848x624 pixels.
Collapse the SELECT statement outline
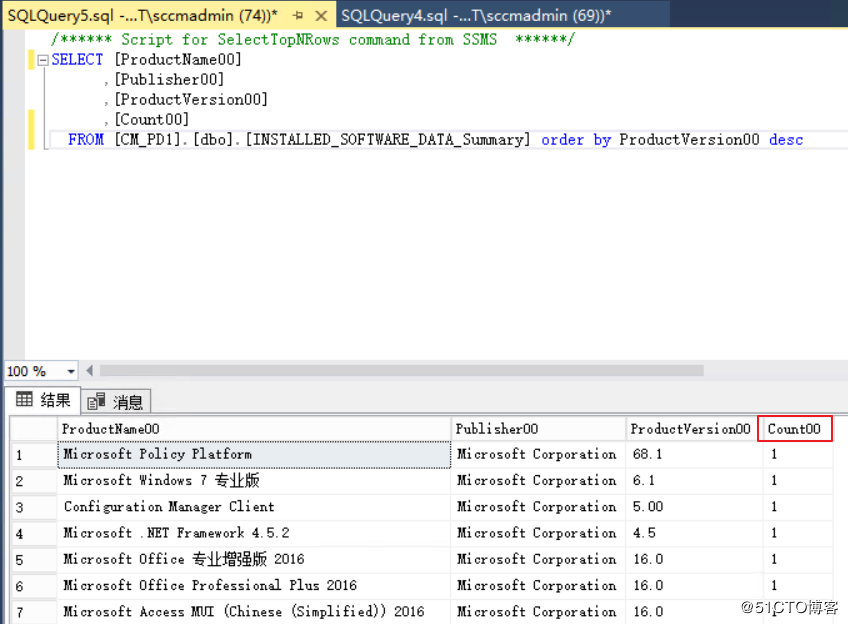point(43,60)
